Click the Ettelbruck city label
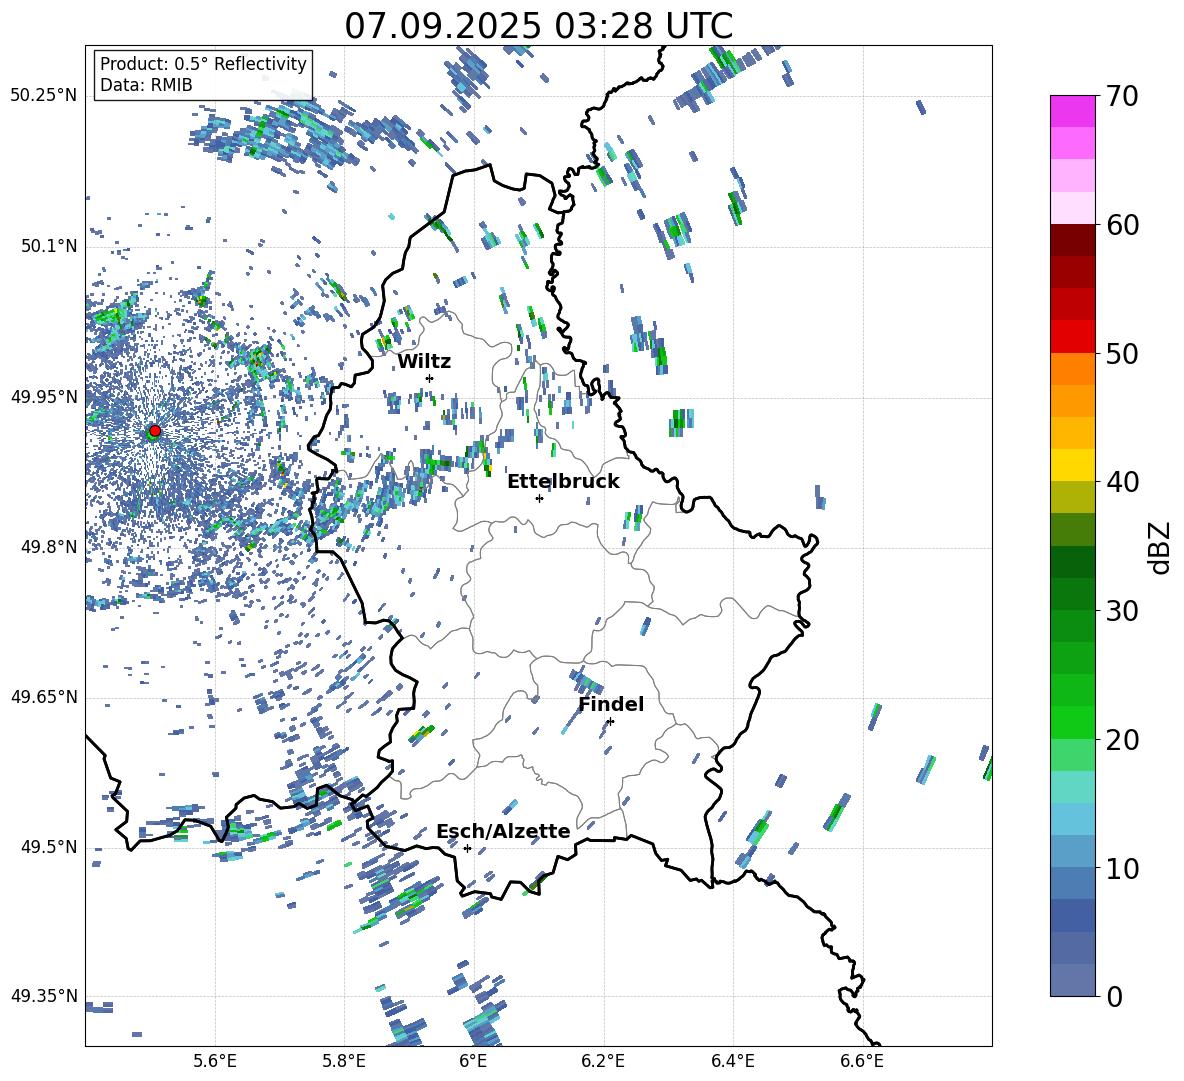 pyautogui.click(x=563, y=482)
